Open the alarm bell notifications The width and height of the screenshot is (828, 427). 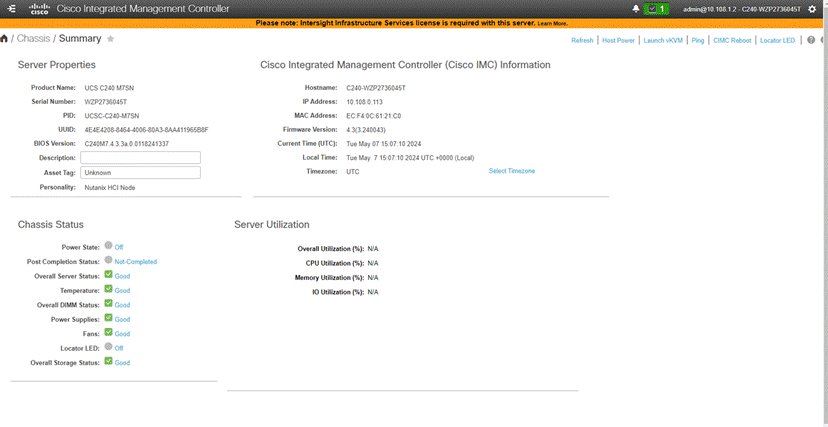tap(636, 9)
